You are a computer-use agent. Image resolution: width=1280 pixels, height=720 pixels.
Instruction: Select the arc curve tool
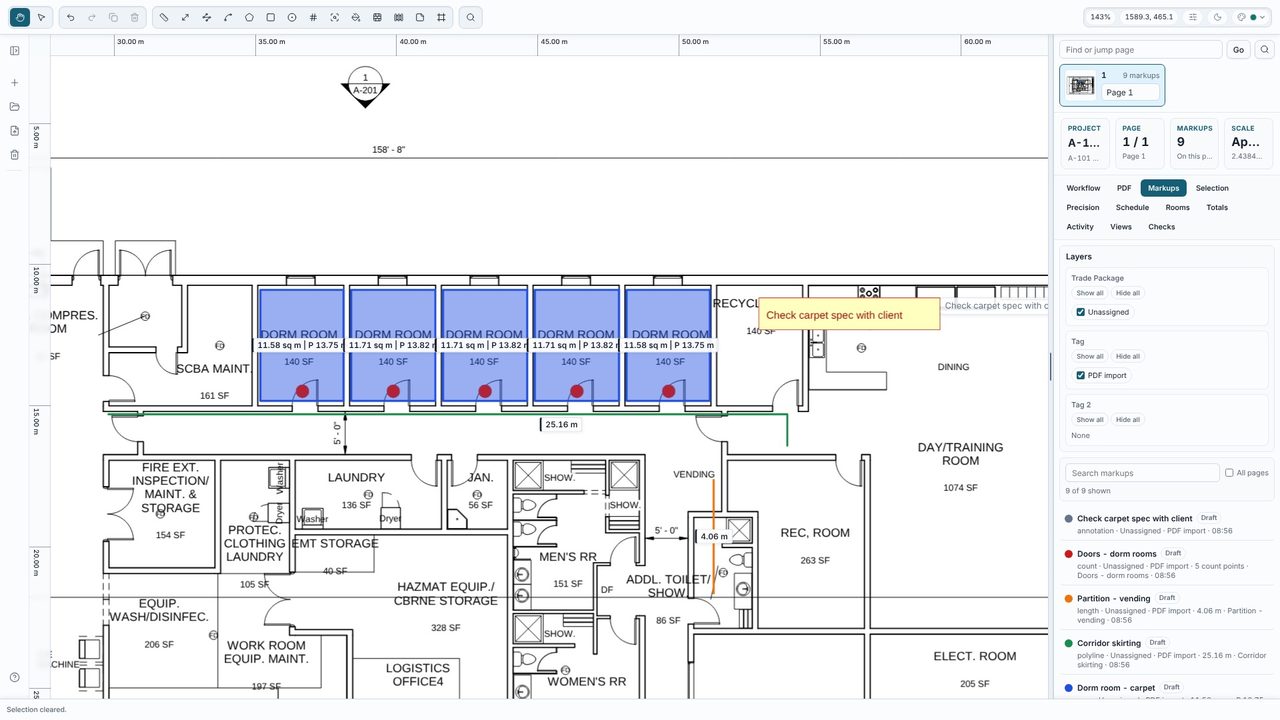click(x=228, y=17)
